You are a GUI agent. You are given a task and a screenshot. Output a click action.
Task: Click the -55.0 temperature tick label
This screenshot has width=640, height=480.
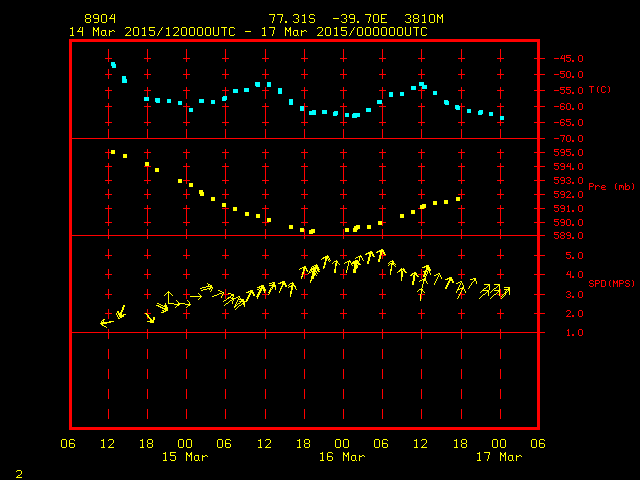pos(568,91)
